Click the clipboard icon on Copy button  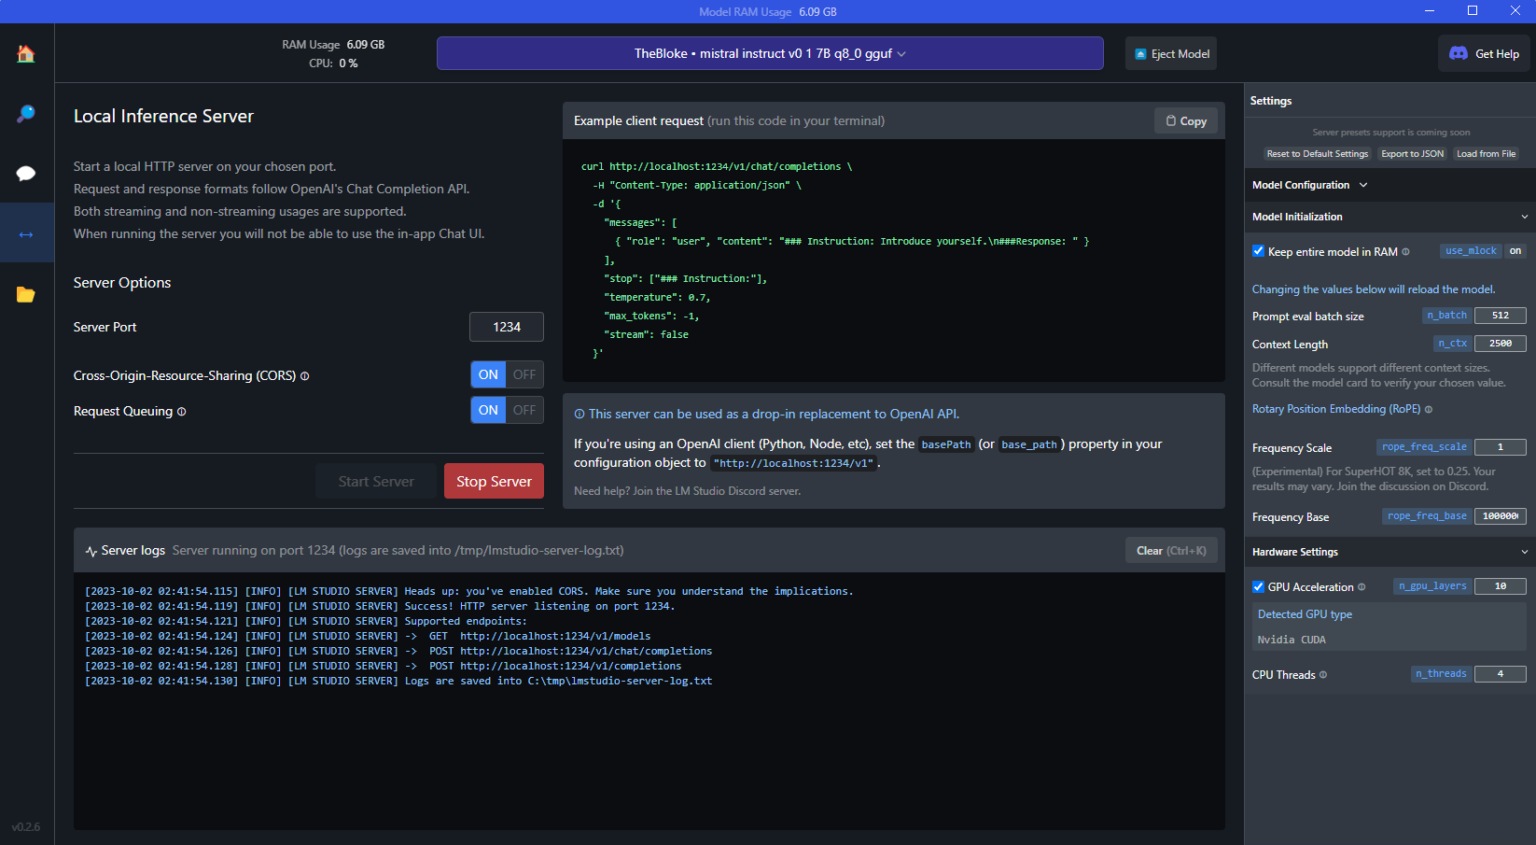[1171, 121]
